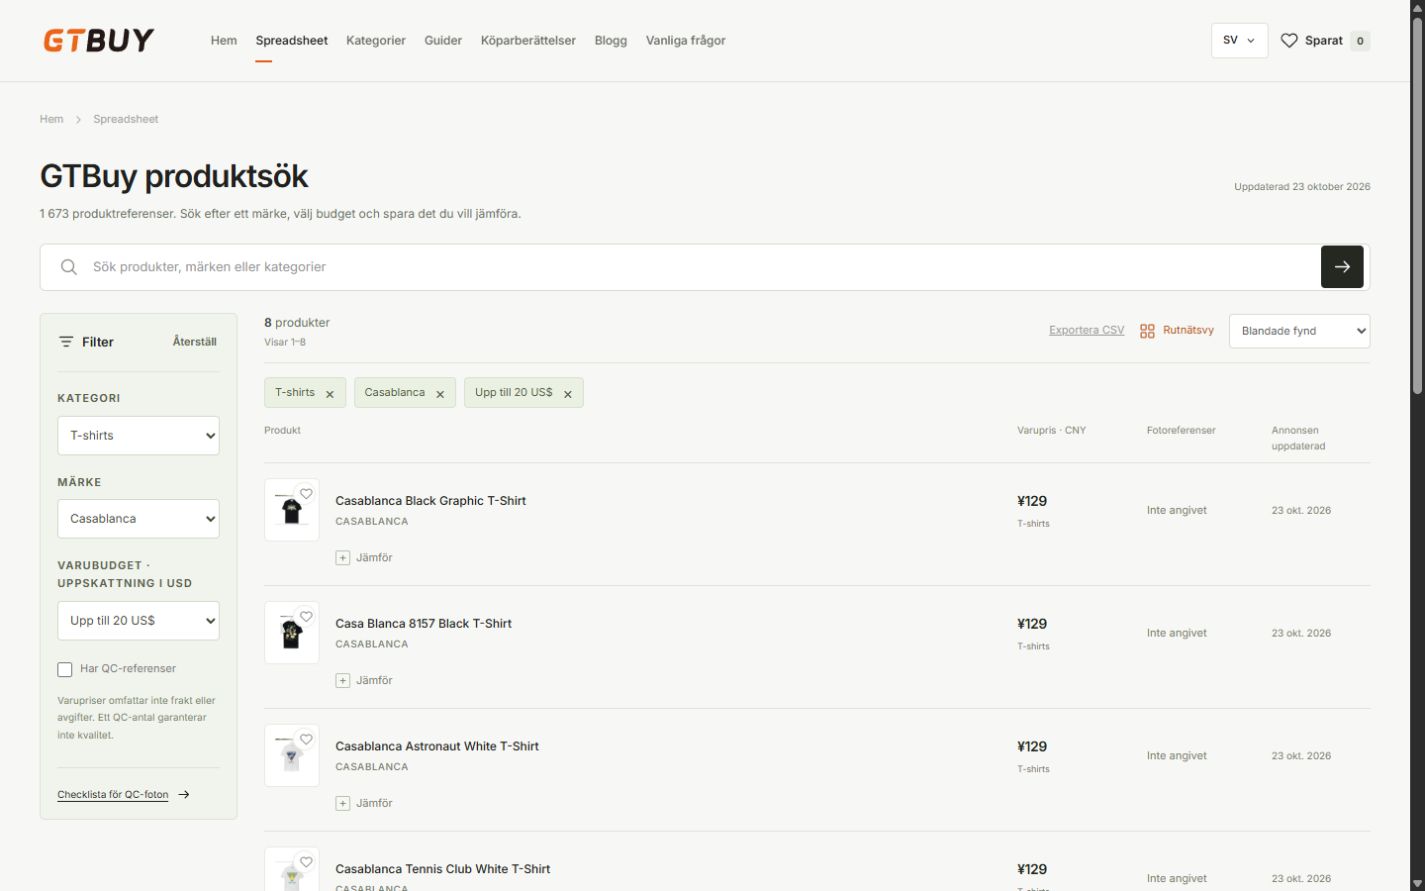Toggle Jämför for Casablanca Black Graphic T-Shirt
This screenshot has height=891, width=1425.
pyautogui.click(x=364, y=558)
